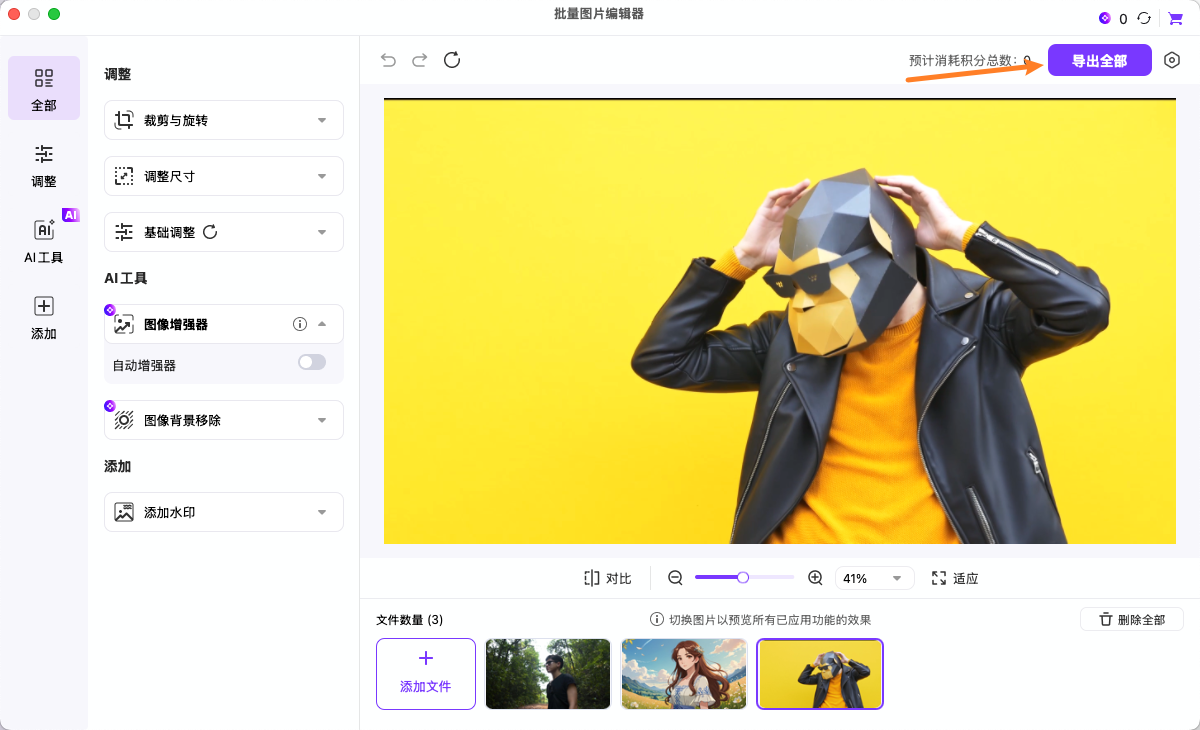Click the zoom level slider

click(x=743, y=577)
